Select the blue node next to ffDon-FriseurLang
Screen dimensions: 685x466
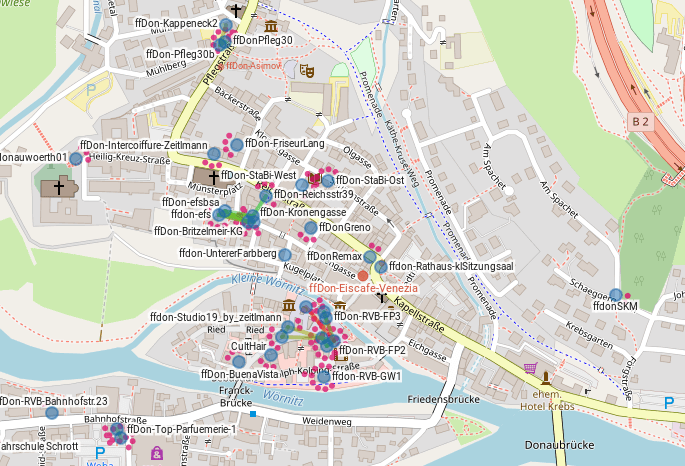236,145
